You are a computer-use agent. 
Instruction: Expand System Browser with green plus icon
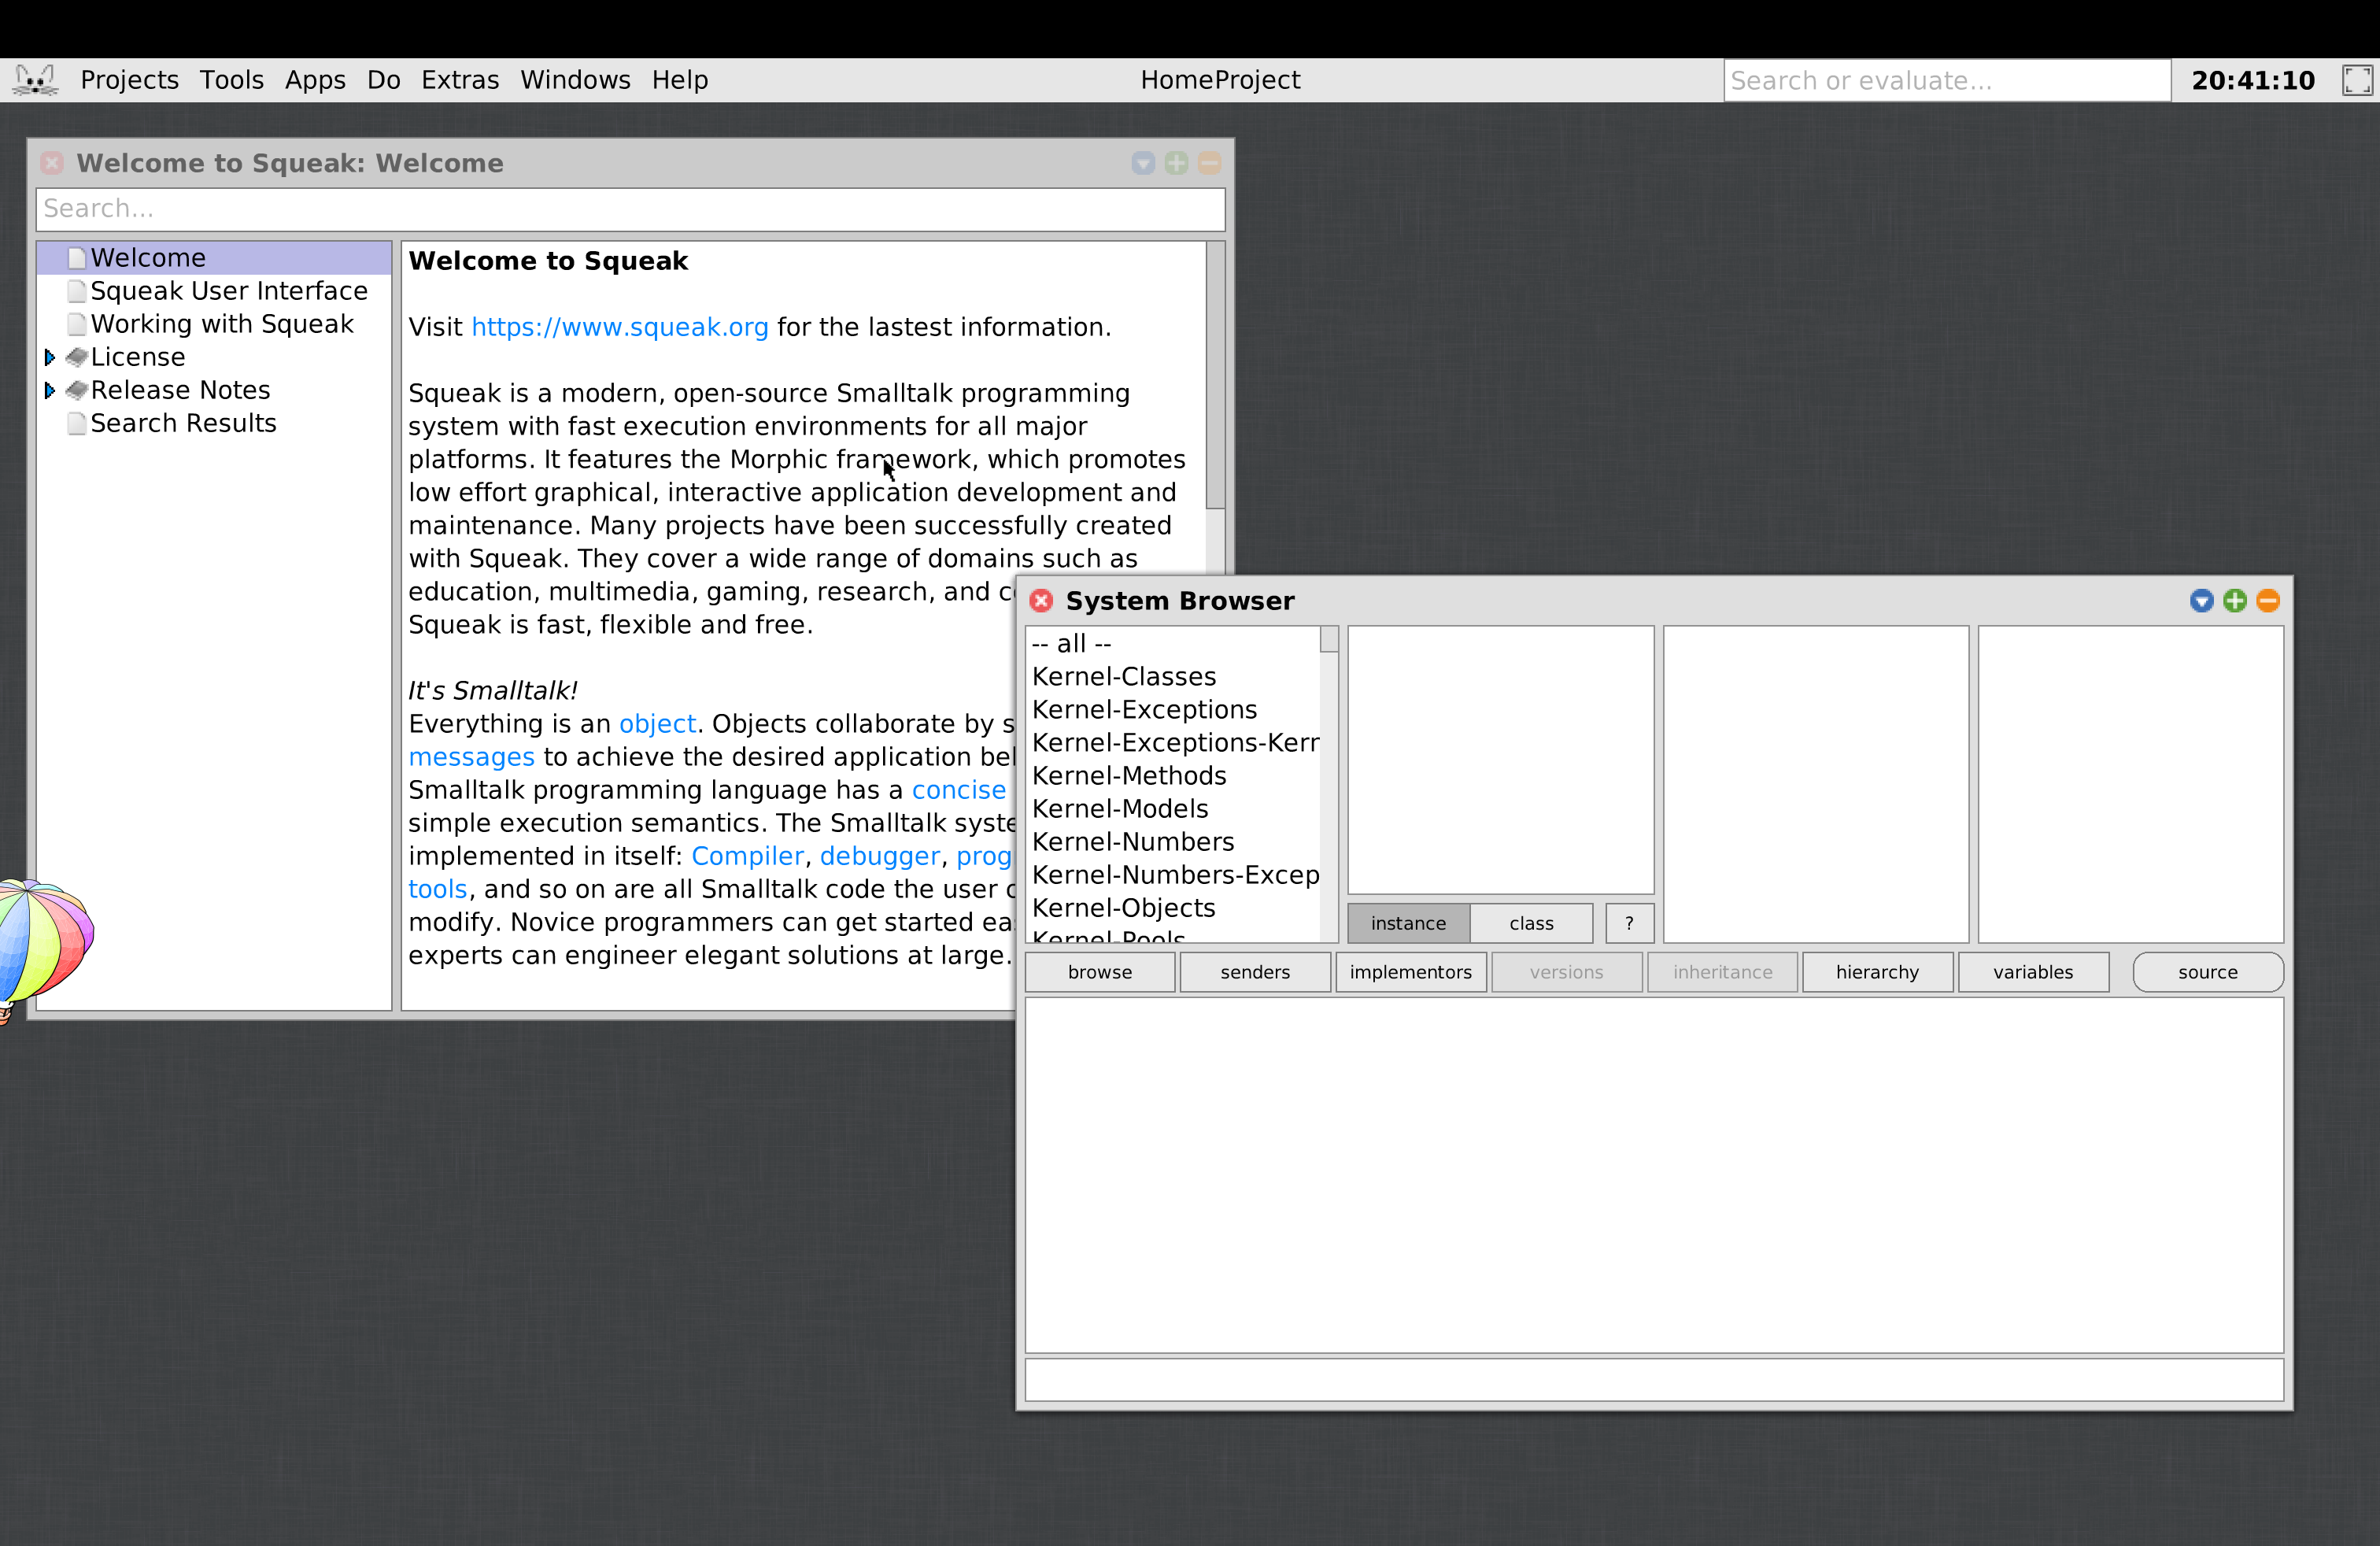2234,601
